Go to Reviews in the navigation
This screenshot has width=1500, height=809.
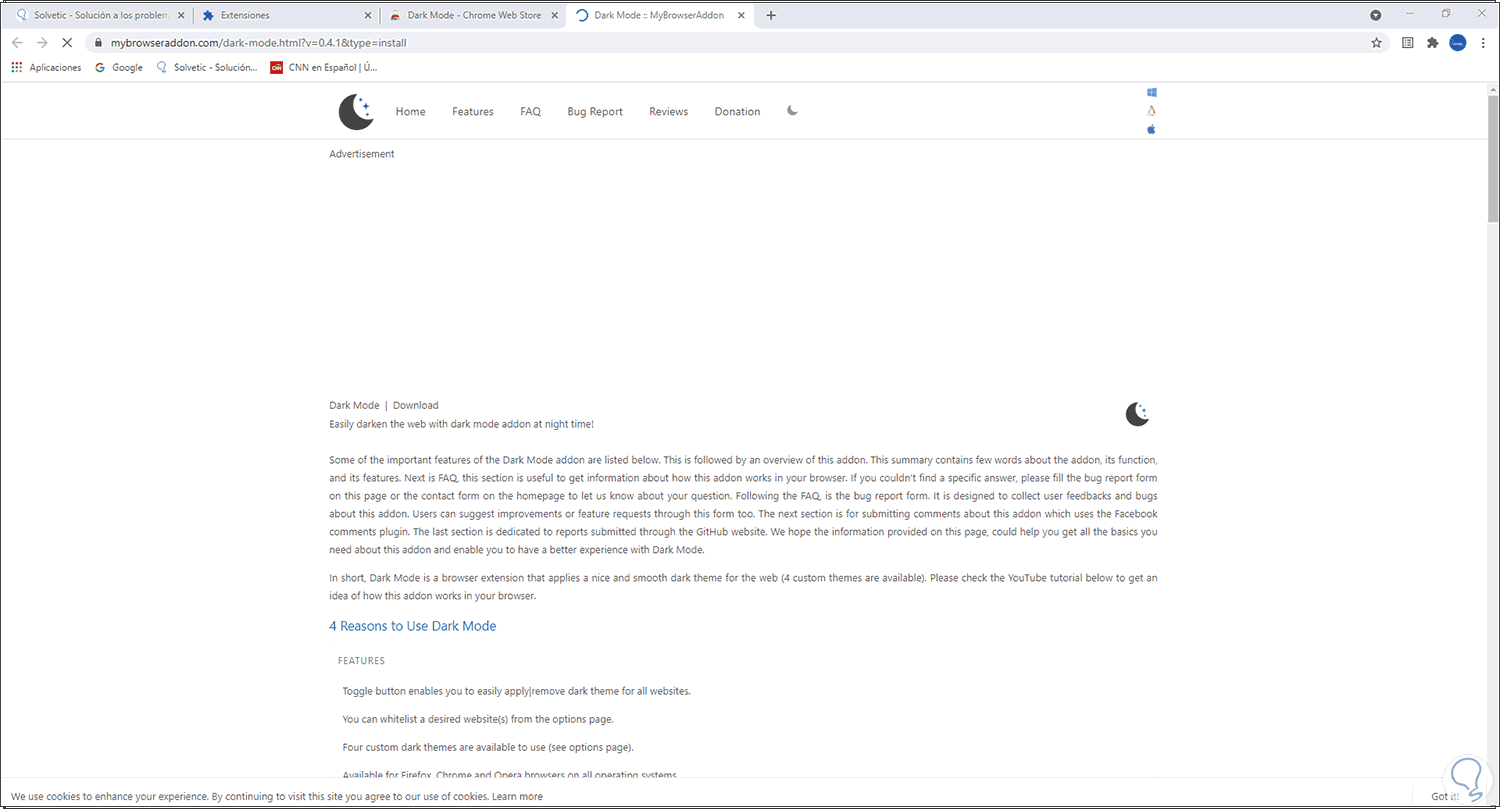coord(668,112)
